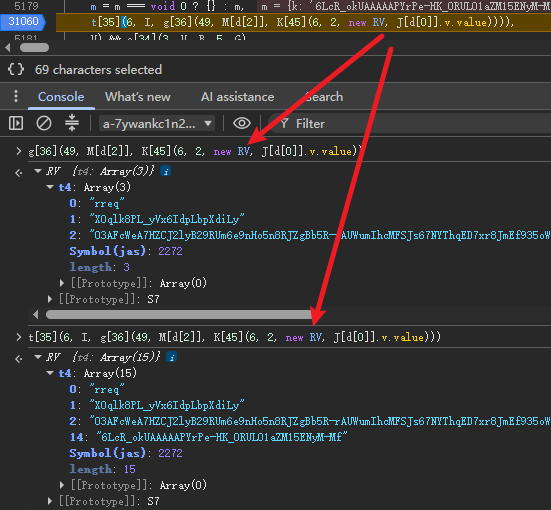Image resolution: width=551 pixels, height=510 pixels.
Task: Create a live expression with eye icon
Action: tap(242, 123)
